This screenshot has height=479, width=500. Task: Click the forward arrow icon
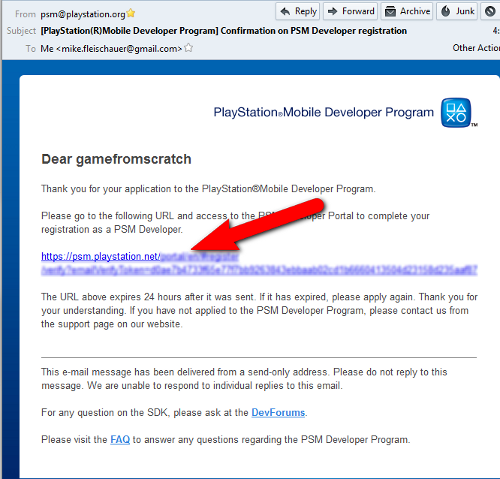pos(333,12)
